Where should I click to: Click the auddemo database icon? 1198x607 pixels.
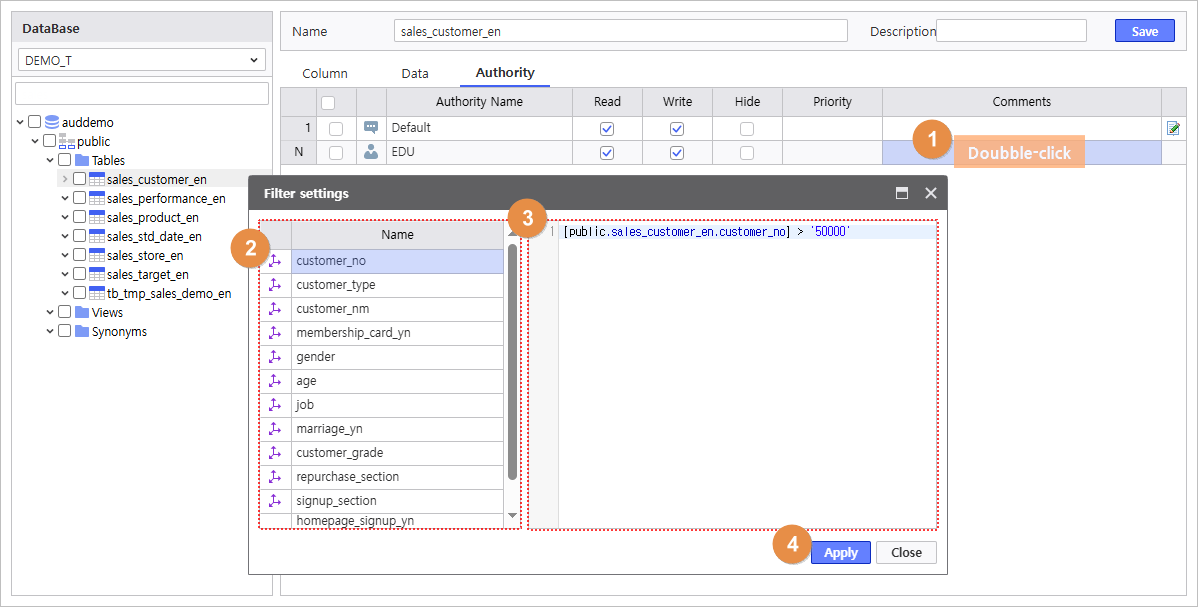coord(52,122)
